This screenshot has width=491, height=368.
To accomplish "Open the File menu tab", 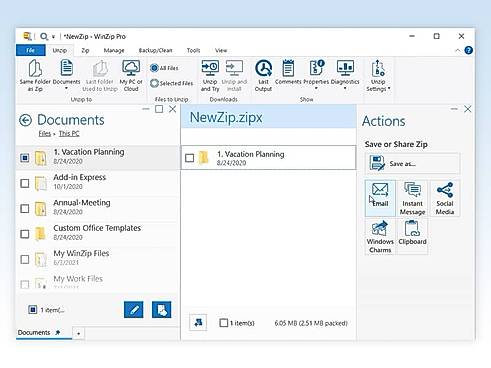I will (x=31, y=50).
